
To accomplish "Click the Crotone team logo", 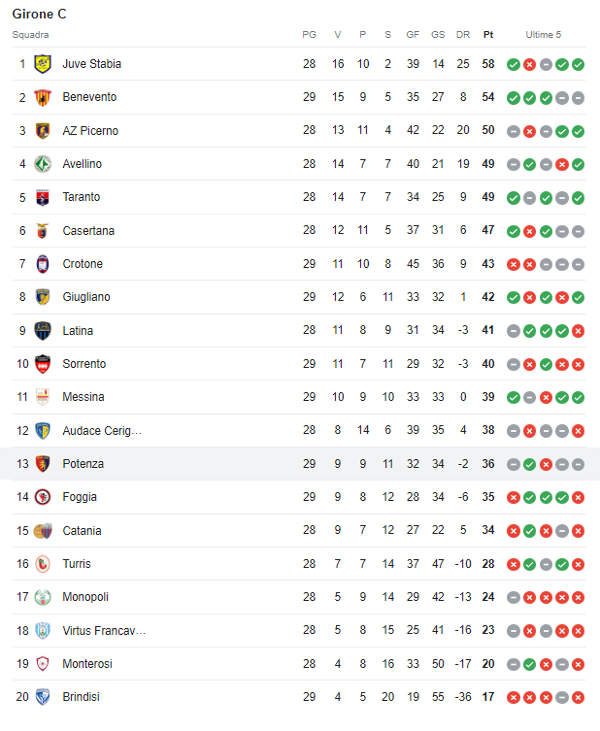I will point(42,264).
